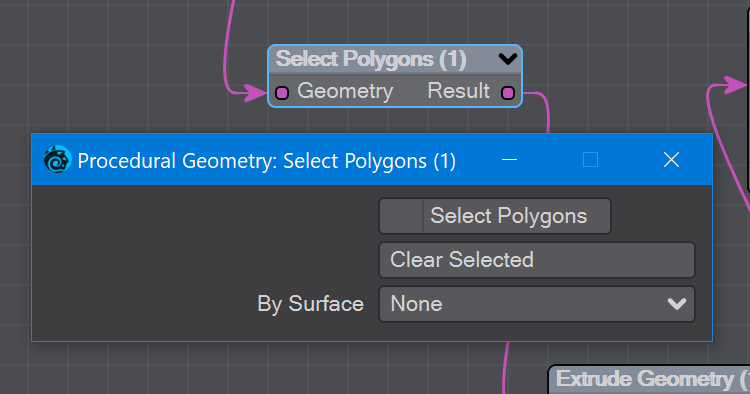Click the LightWave logo icon in title bar
750x394 pixels.
click(x=57, y=160)
